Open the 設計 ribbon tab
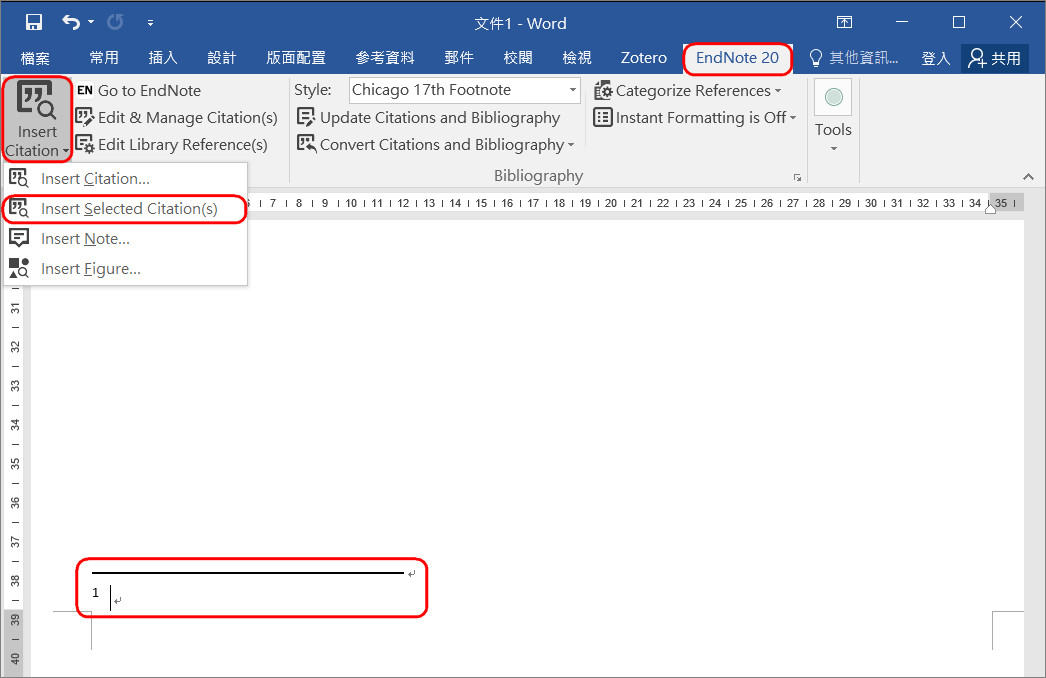This screenshot has height=678, width=1046. click(221, 58)
